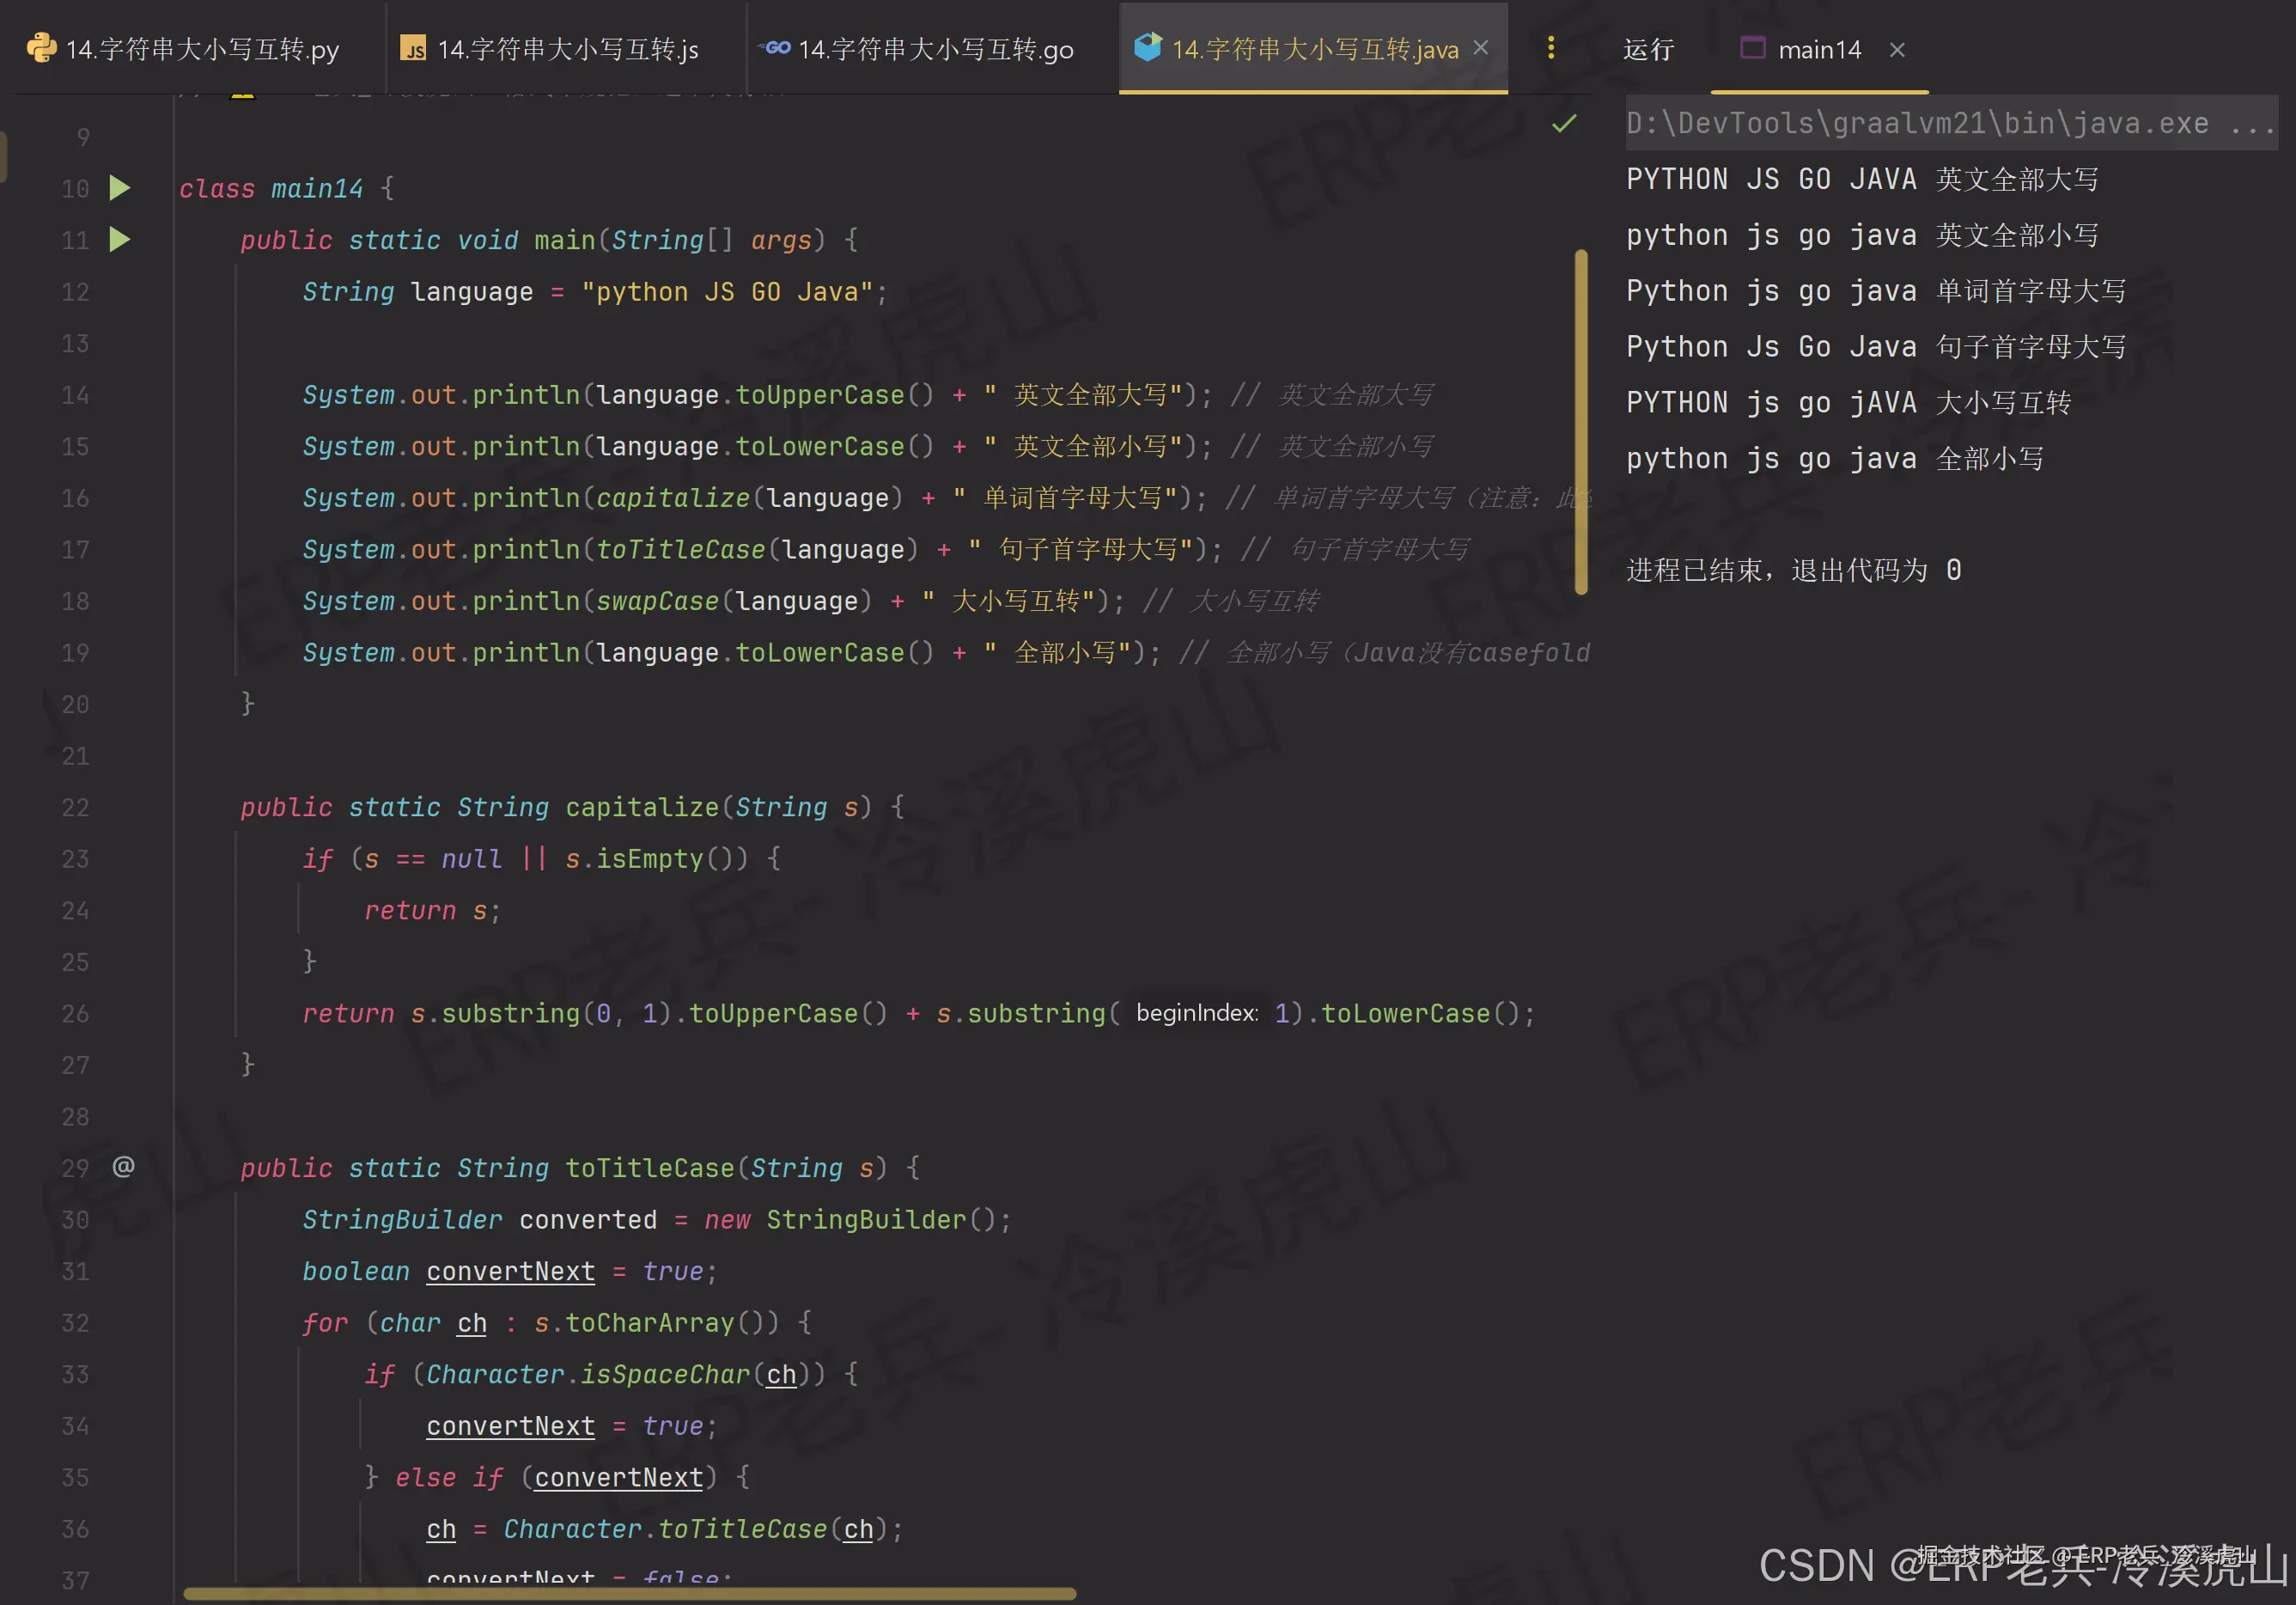Image resolution: width=2296 pixels, height=1605 pixels.
Task: Click the run gutter arrow beside class main14
Action: pos(119,188)
